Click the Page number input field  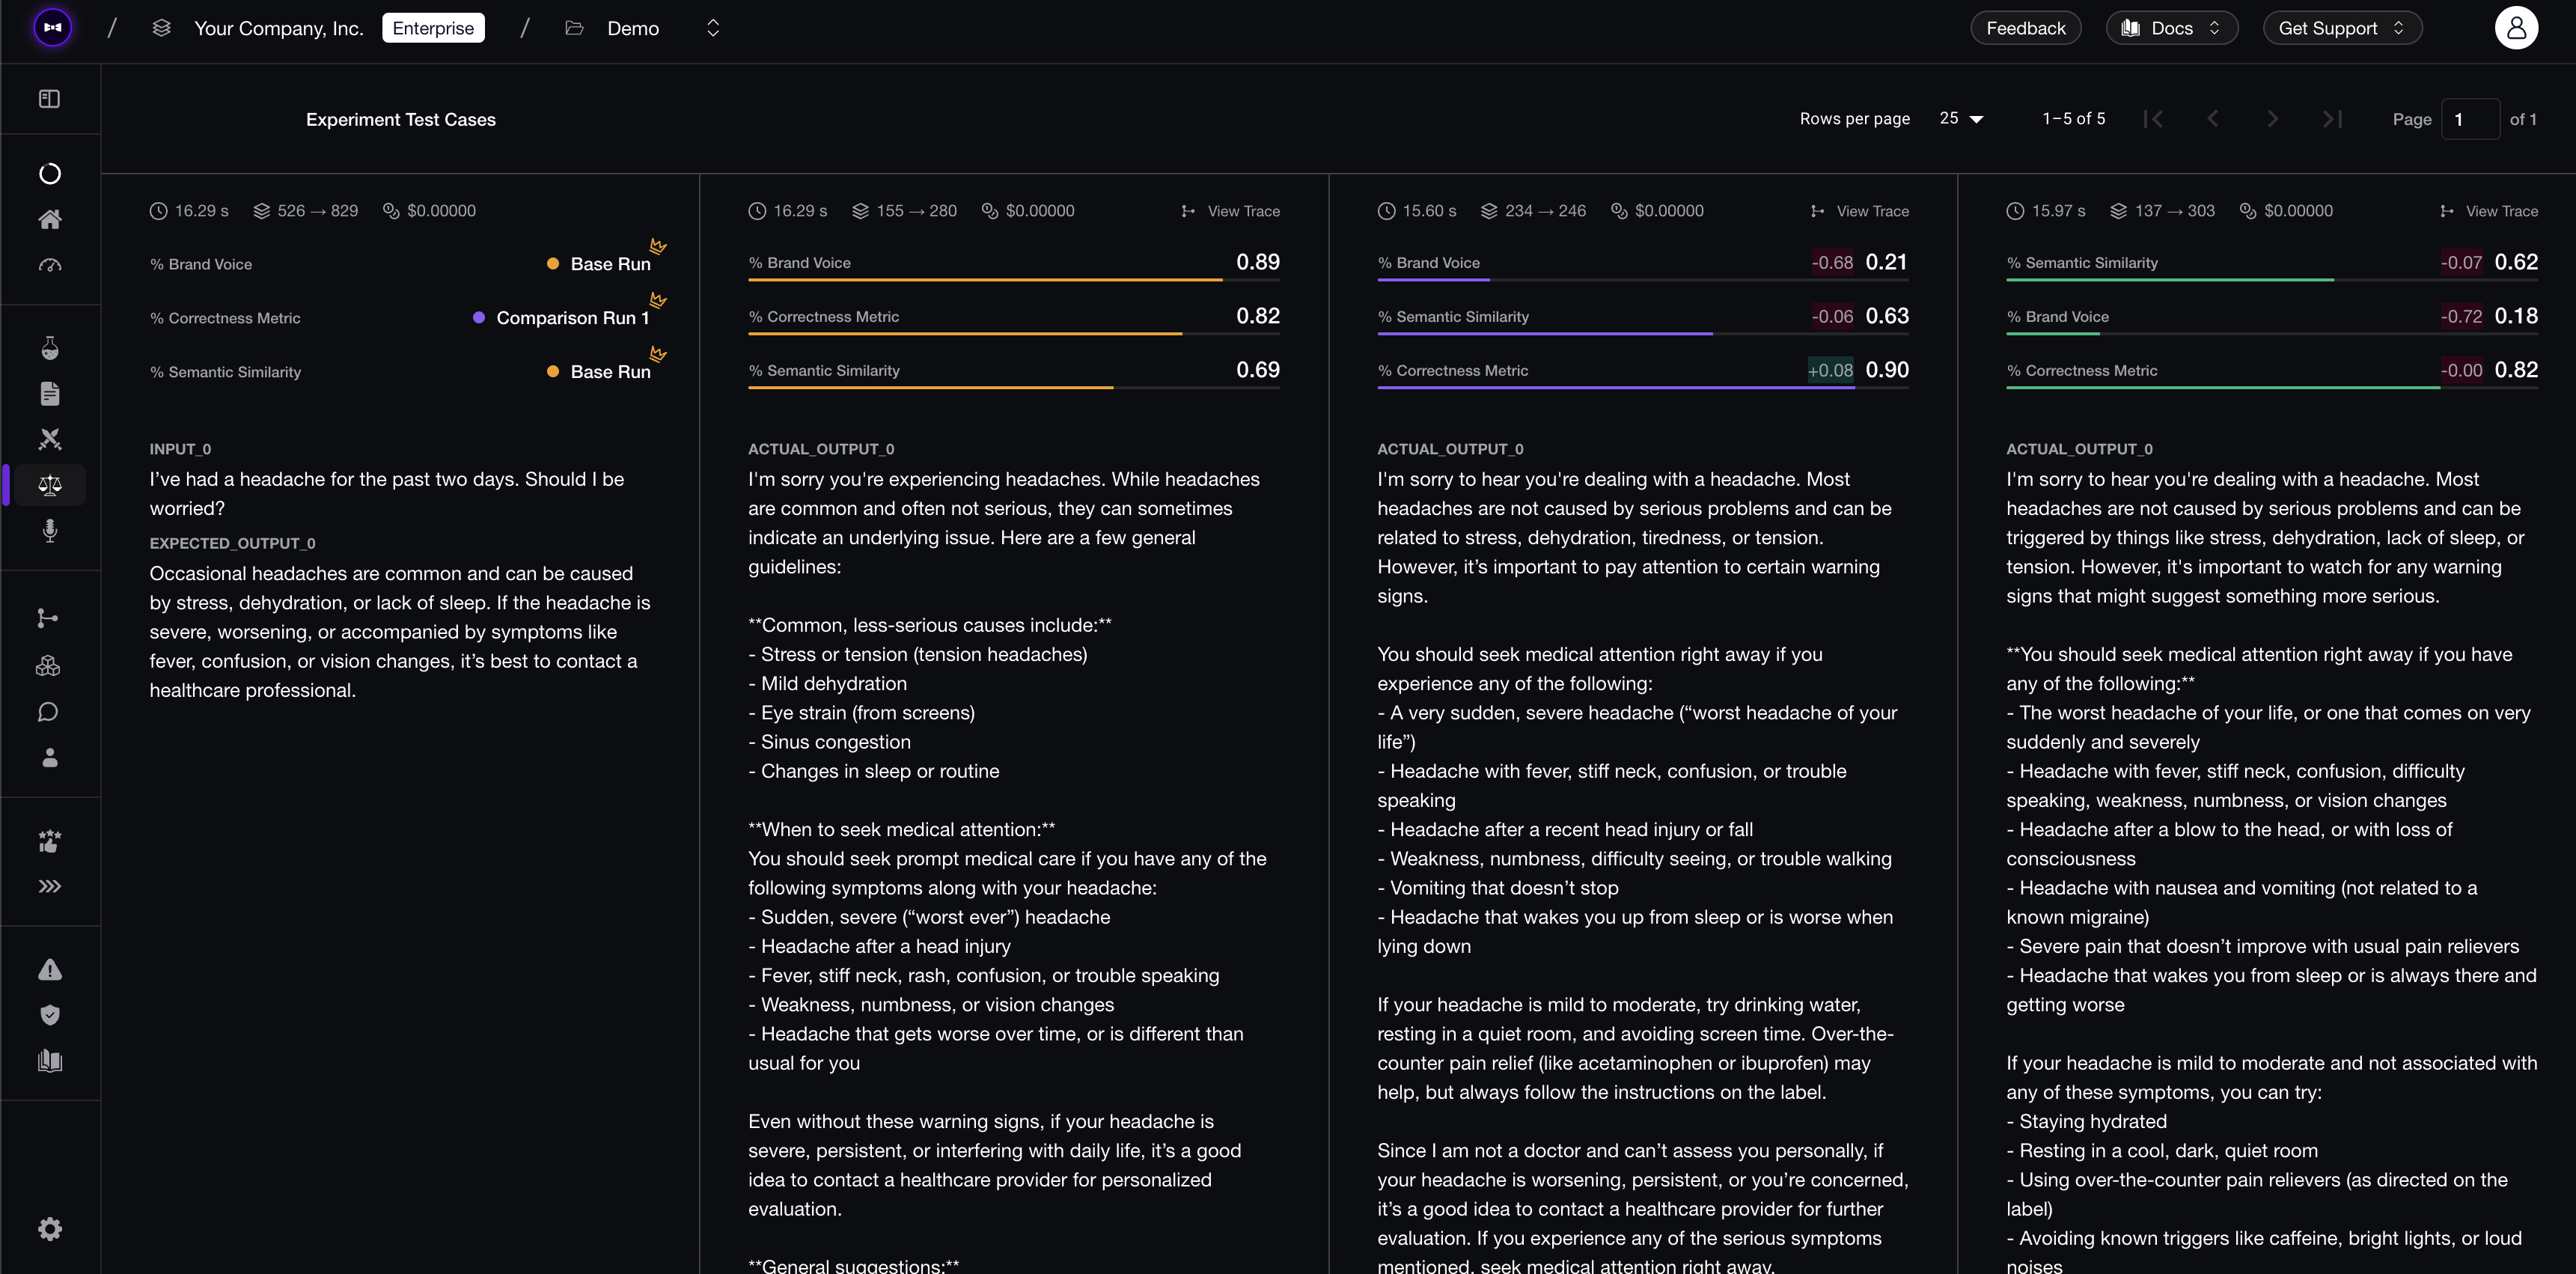click(x=2469, y=119)
